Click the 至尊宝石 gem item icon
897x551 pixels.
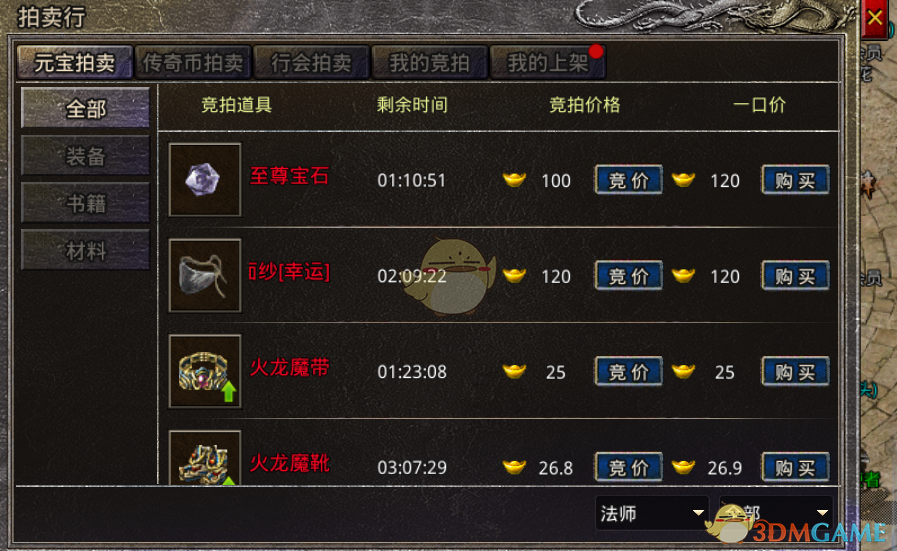[205, 180]
